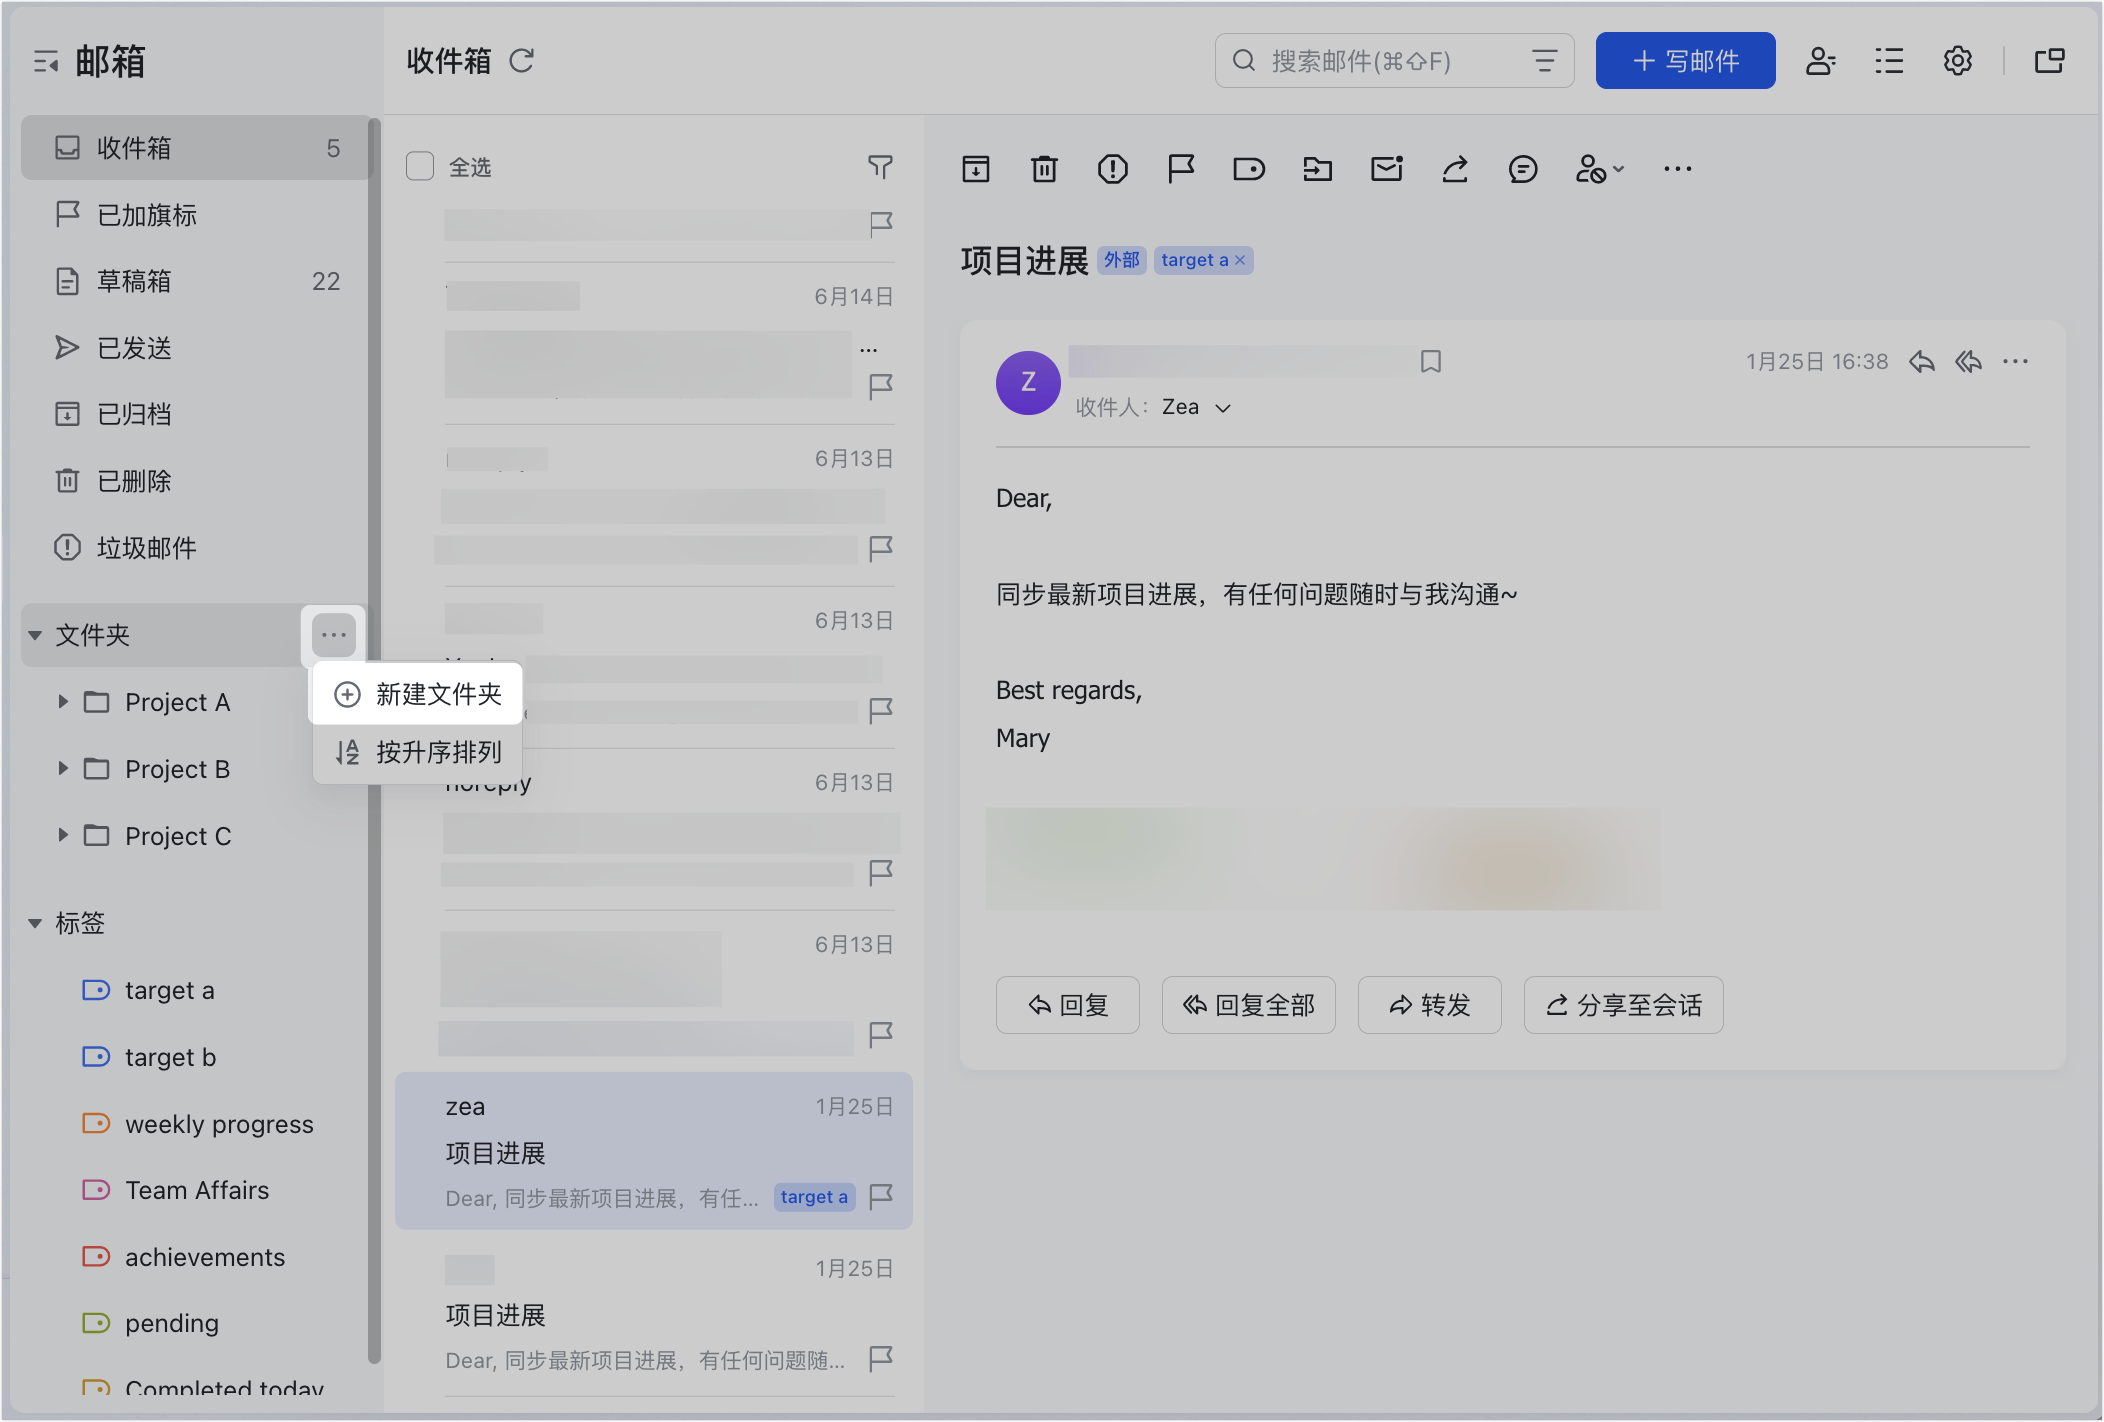Open task list icon in header
2104x1422 pixels.
(x=1889, y=61)
